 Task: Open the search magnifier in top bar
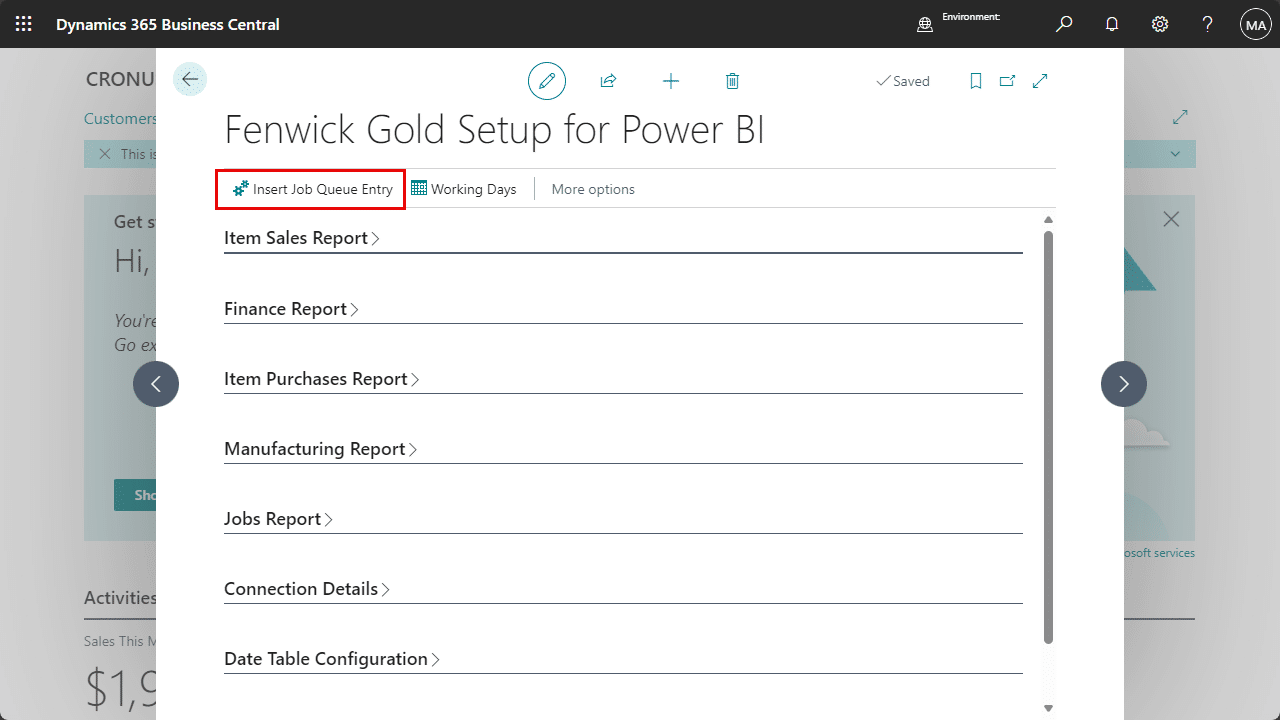[x=1064, y=24]
